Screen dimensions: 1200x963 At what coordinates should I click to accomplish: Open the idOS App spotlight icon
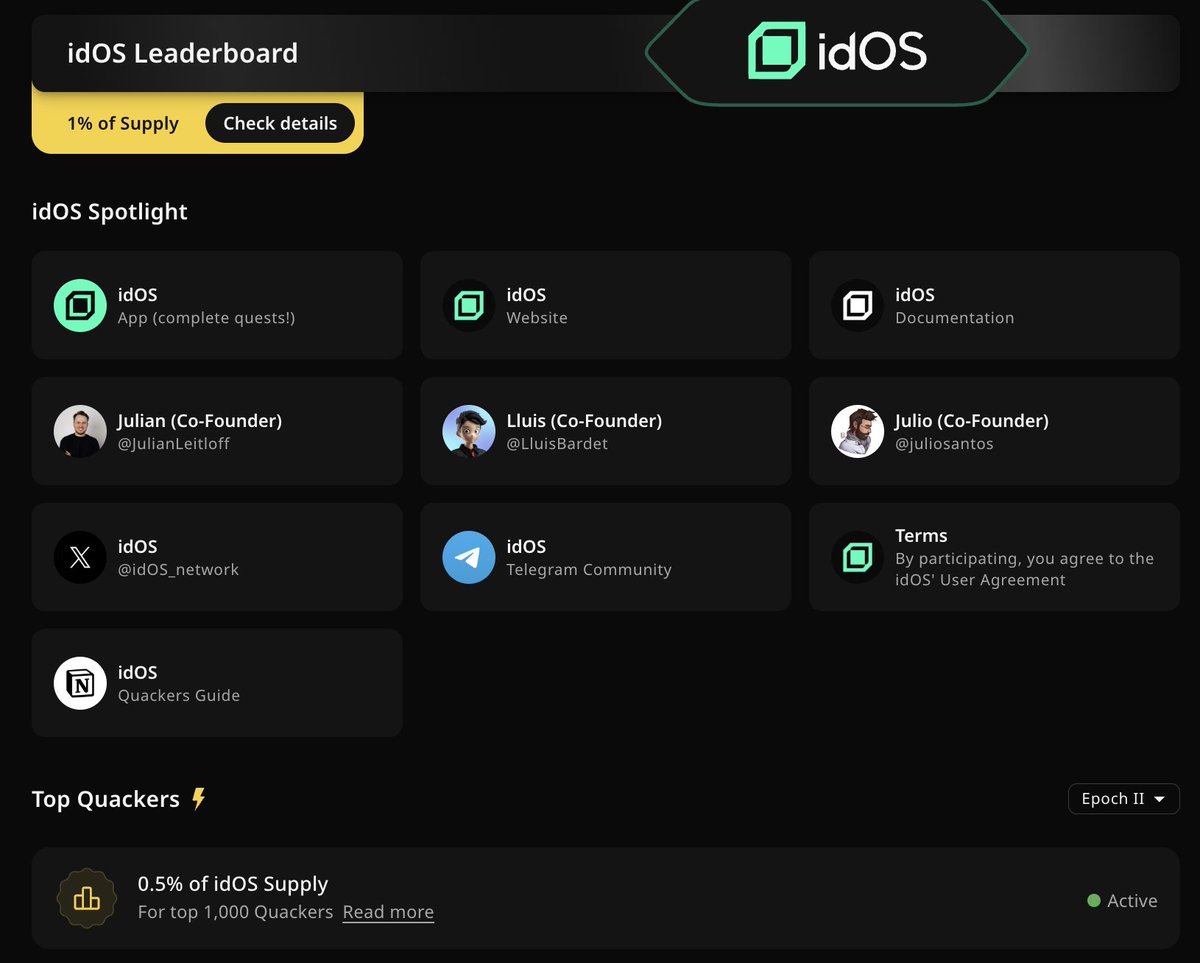80,305
